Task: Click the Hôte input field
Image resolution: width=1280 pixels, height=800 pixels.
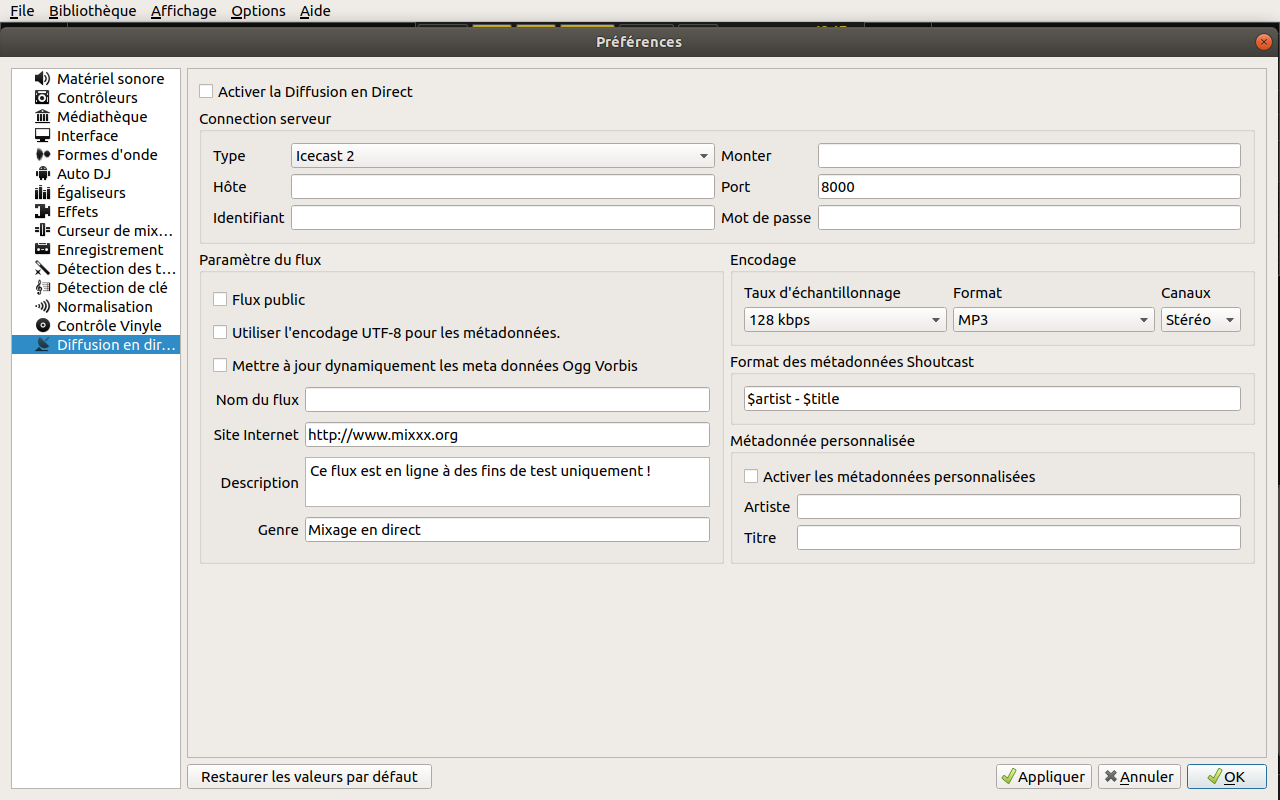Action: (x=502, y=187)
